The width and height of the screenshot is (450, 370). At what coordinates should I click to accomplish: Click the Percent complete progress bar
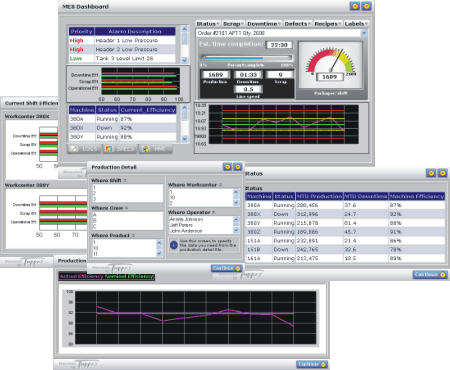pyautogui.click(x=246, y=58)
